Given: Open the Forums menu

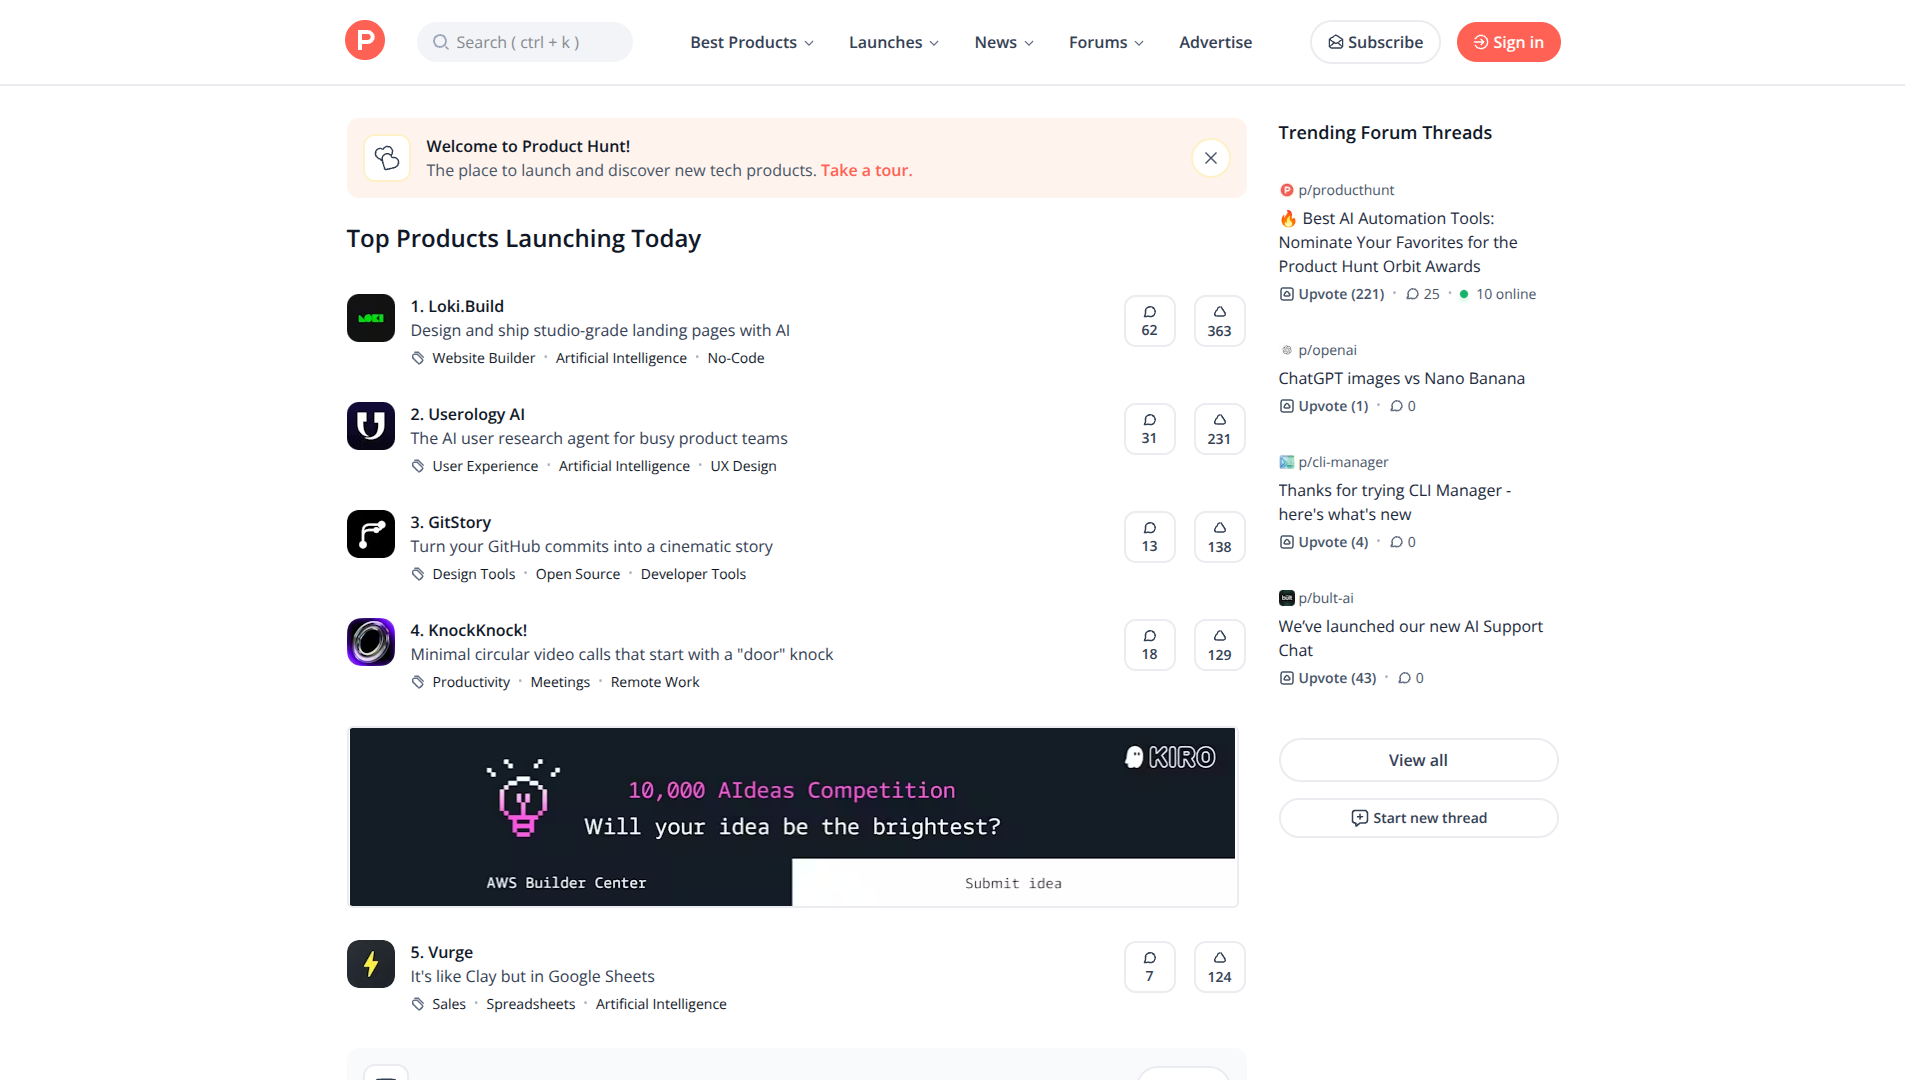Looking at the screenshot, I should point(1106,42).
